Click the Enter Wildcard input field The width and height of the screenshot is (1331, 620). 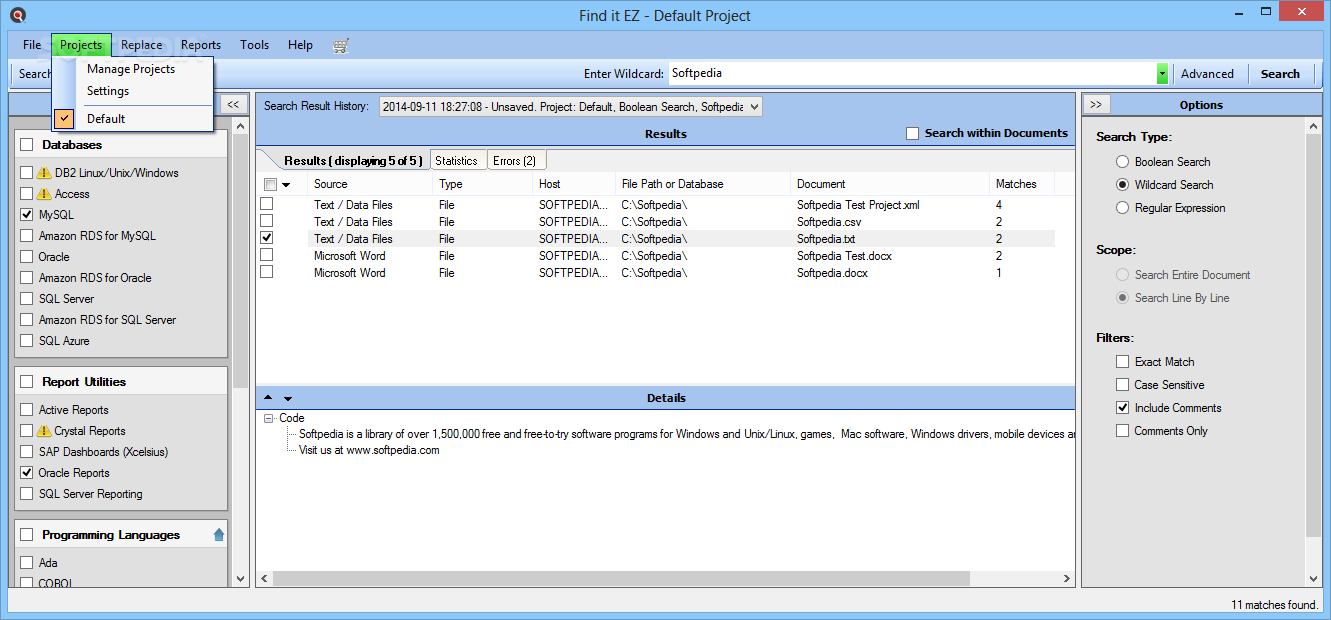(x=911, y=74)
